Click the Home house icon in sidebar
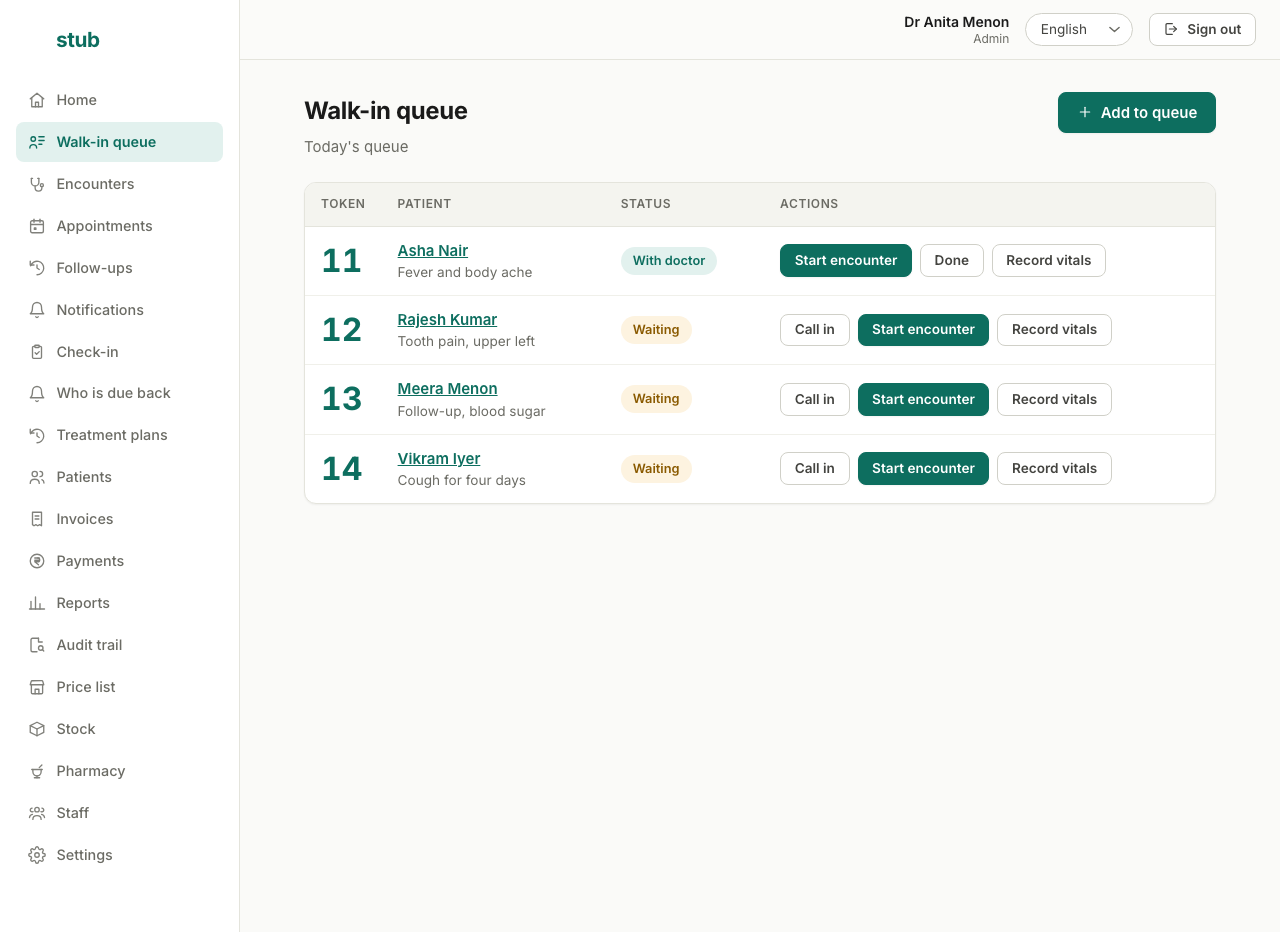Viewport: 1280px width, 932px height. pyautogui.click(x=37, y=100)
